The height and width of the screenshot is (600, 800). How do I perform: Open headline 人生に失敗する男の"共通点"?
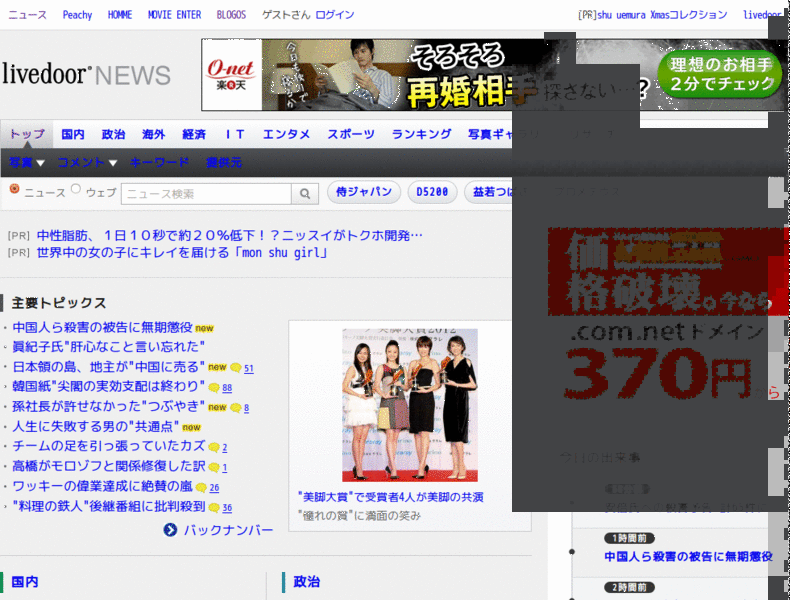click(x=96, y=426)
